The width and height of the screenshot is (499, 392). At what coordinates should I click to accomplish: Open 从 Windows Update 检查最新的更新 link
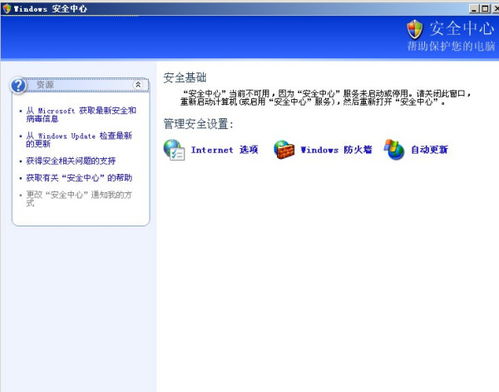click(79, 140)
